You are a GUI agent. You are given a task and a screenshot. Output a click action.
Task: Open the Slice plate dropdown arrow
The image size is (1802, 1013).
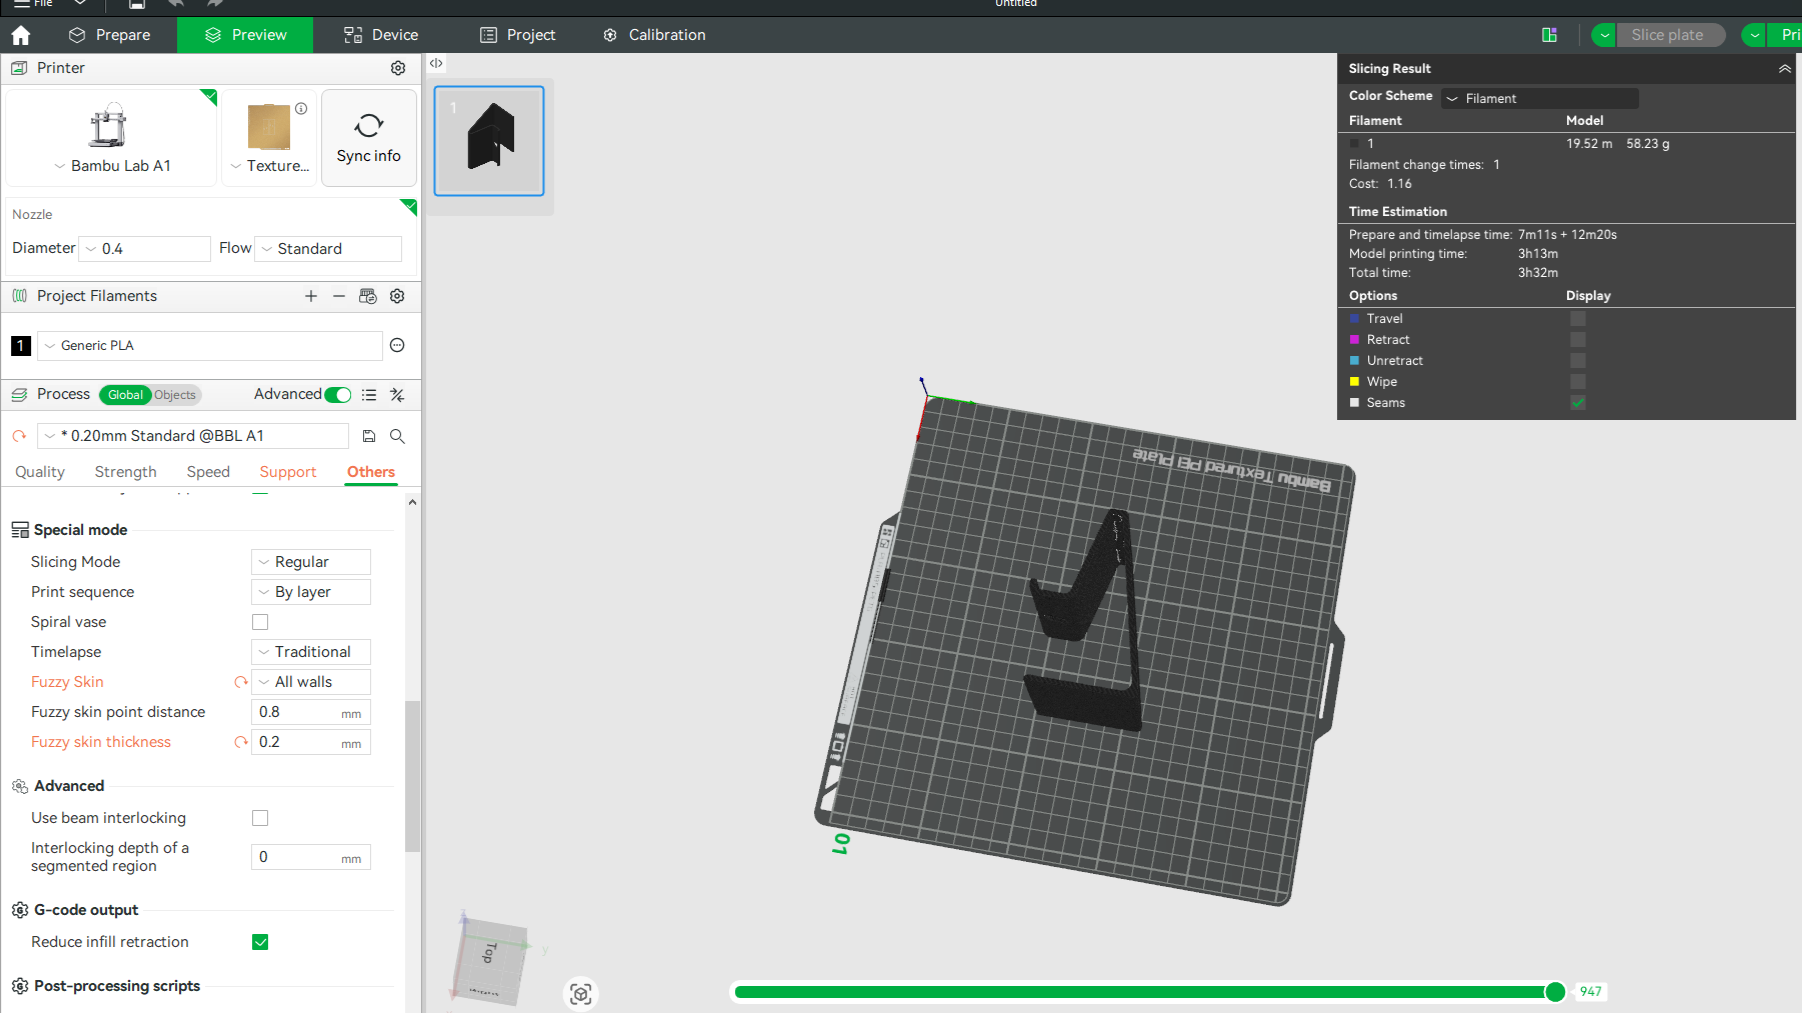(1604, 35)
